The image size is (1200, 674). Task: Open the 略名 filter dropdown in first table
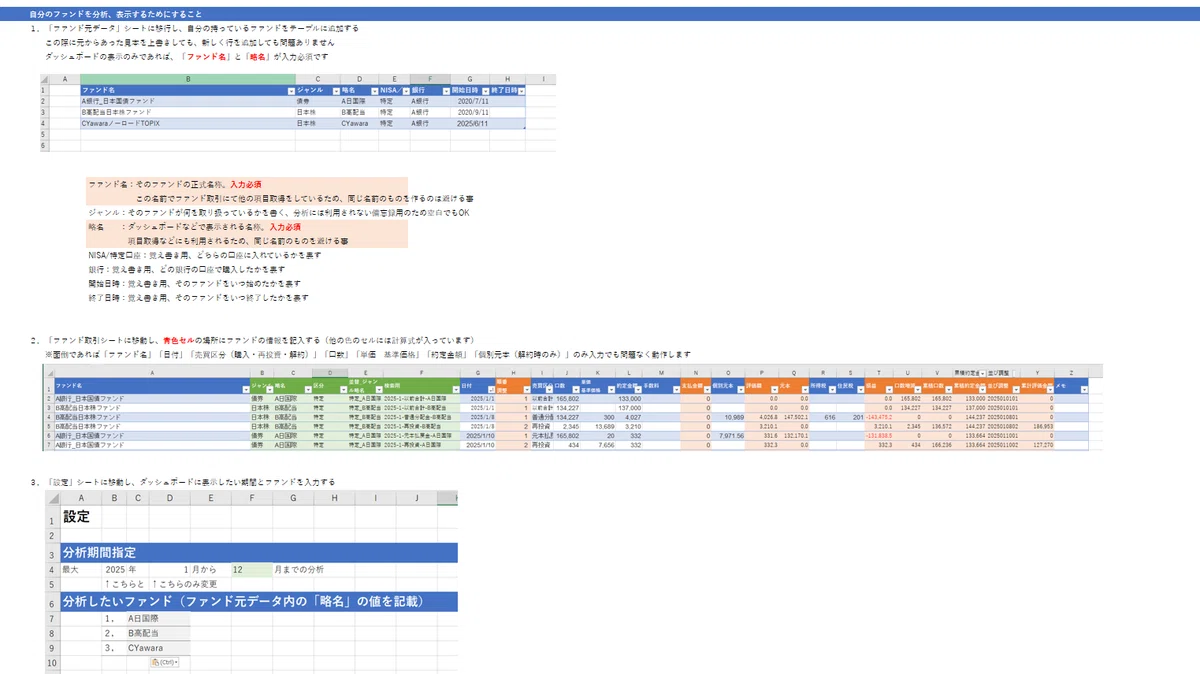(374, 91)
